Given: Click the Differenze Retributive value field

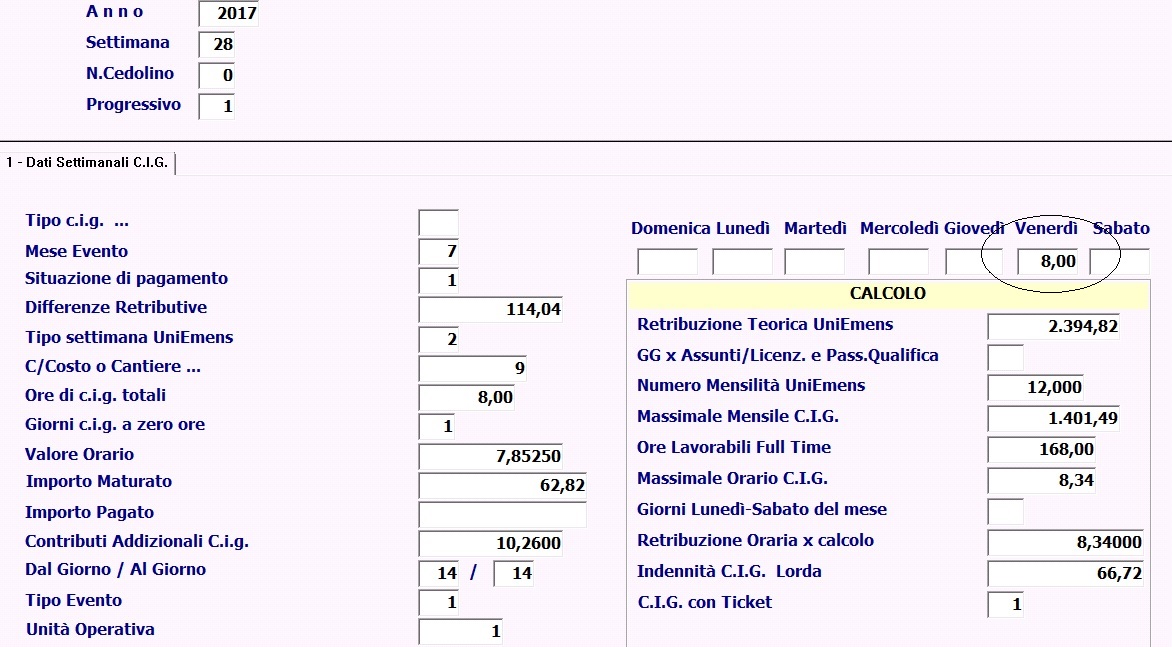Looking at the screenshot, I should (490, 310).
